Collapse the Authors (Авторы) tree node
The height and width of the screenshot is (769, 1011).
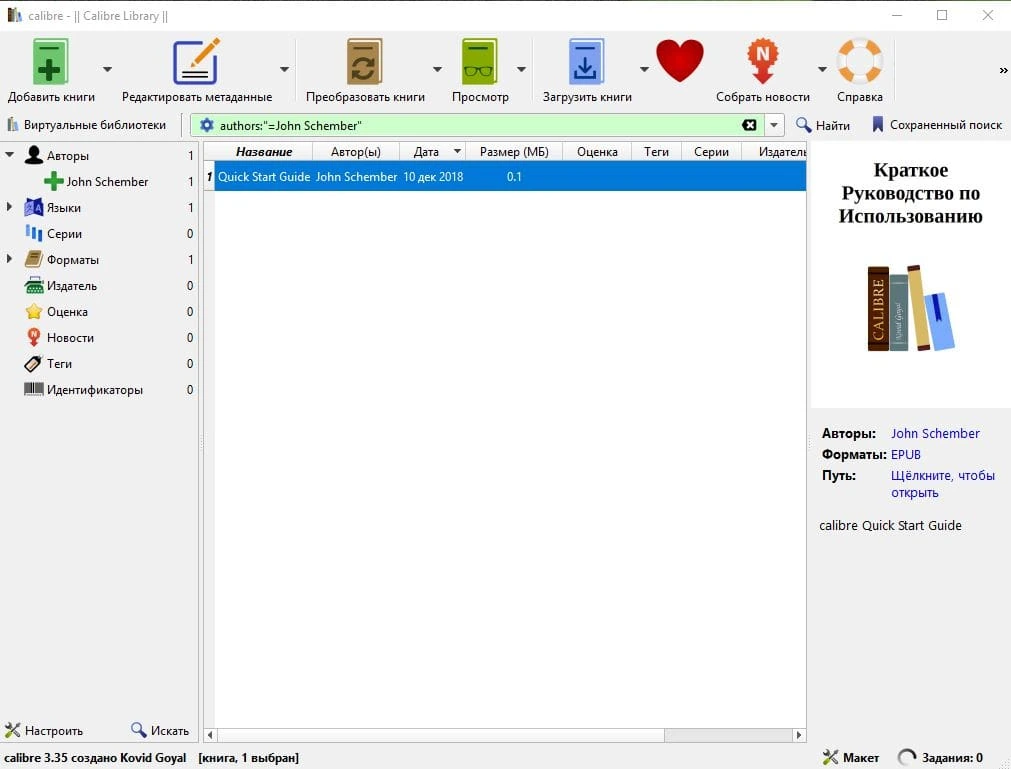coord(9,155)
